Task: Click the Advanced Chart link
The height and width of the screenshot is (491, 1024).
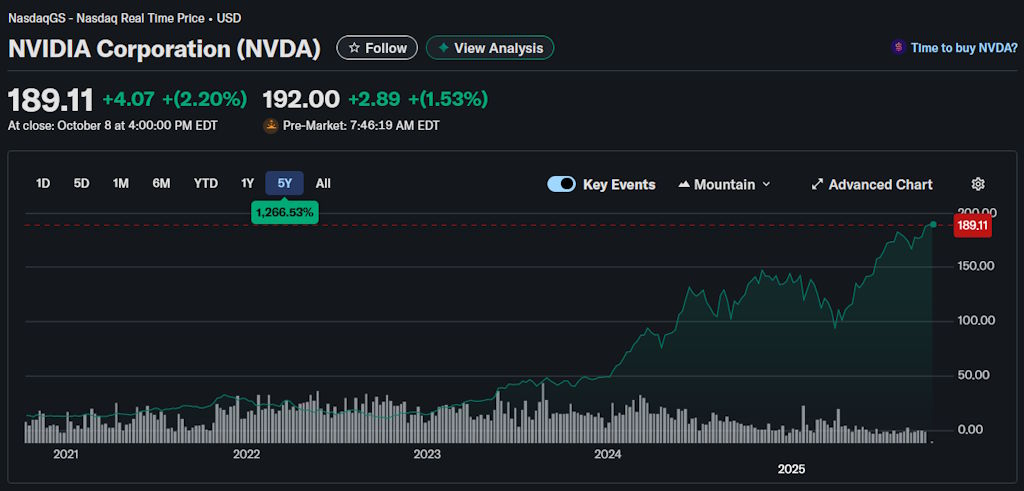Action: [x=880, y=184]
